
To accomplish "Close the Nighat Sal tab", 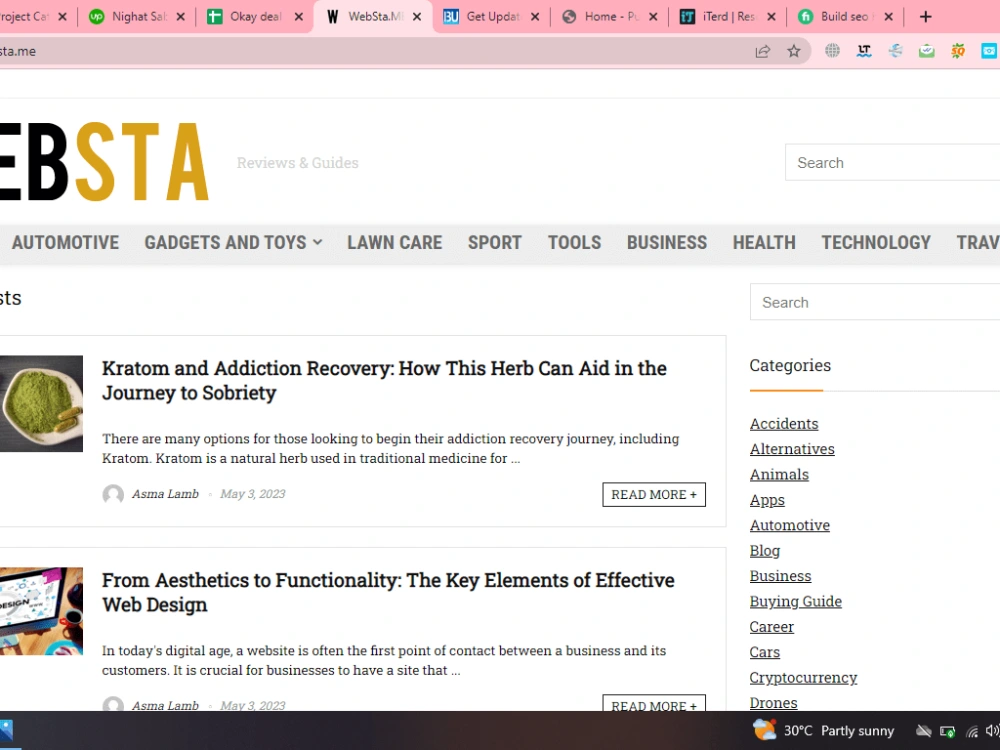I will (180, 17).
